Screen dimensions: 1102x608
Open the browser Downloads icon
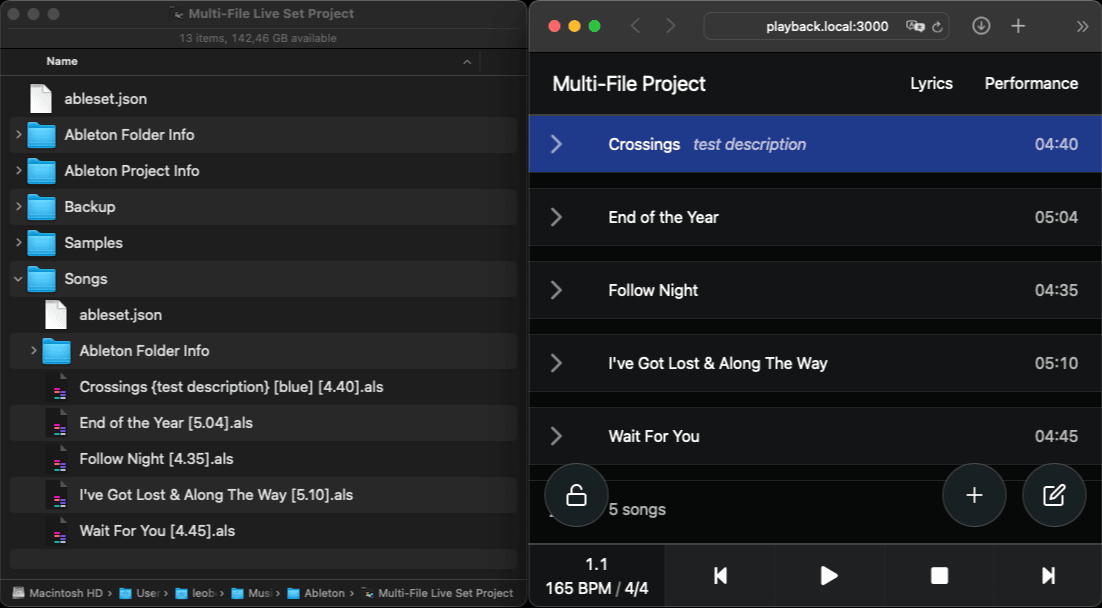tap(981, 26)
